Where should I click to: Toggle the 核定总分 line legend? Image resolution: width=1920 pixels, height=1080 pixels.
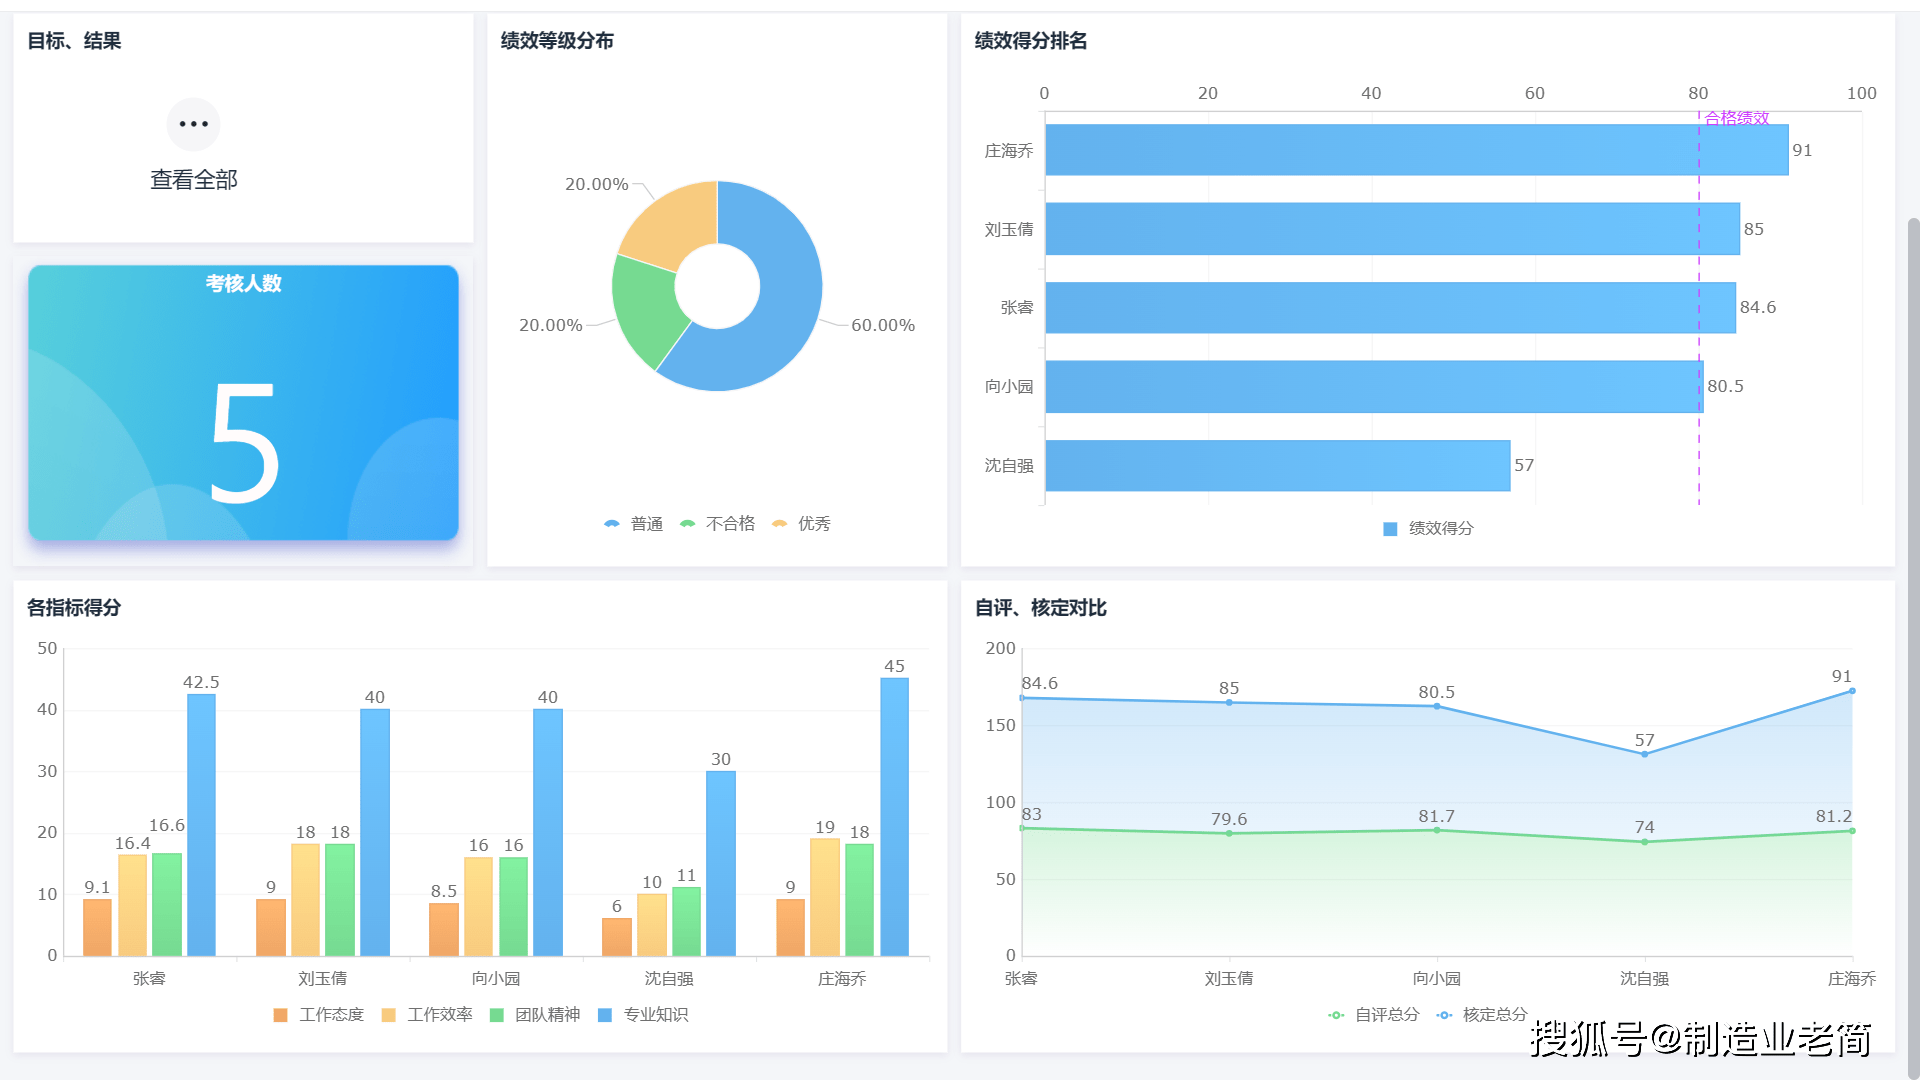pyautogui.click(x=1482, y=1015)
